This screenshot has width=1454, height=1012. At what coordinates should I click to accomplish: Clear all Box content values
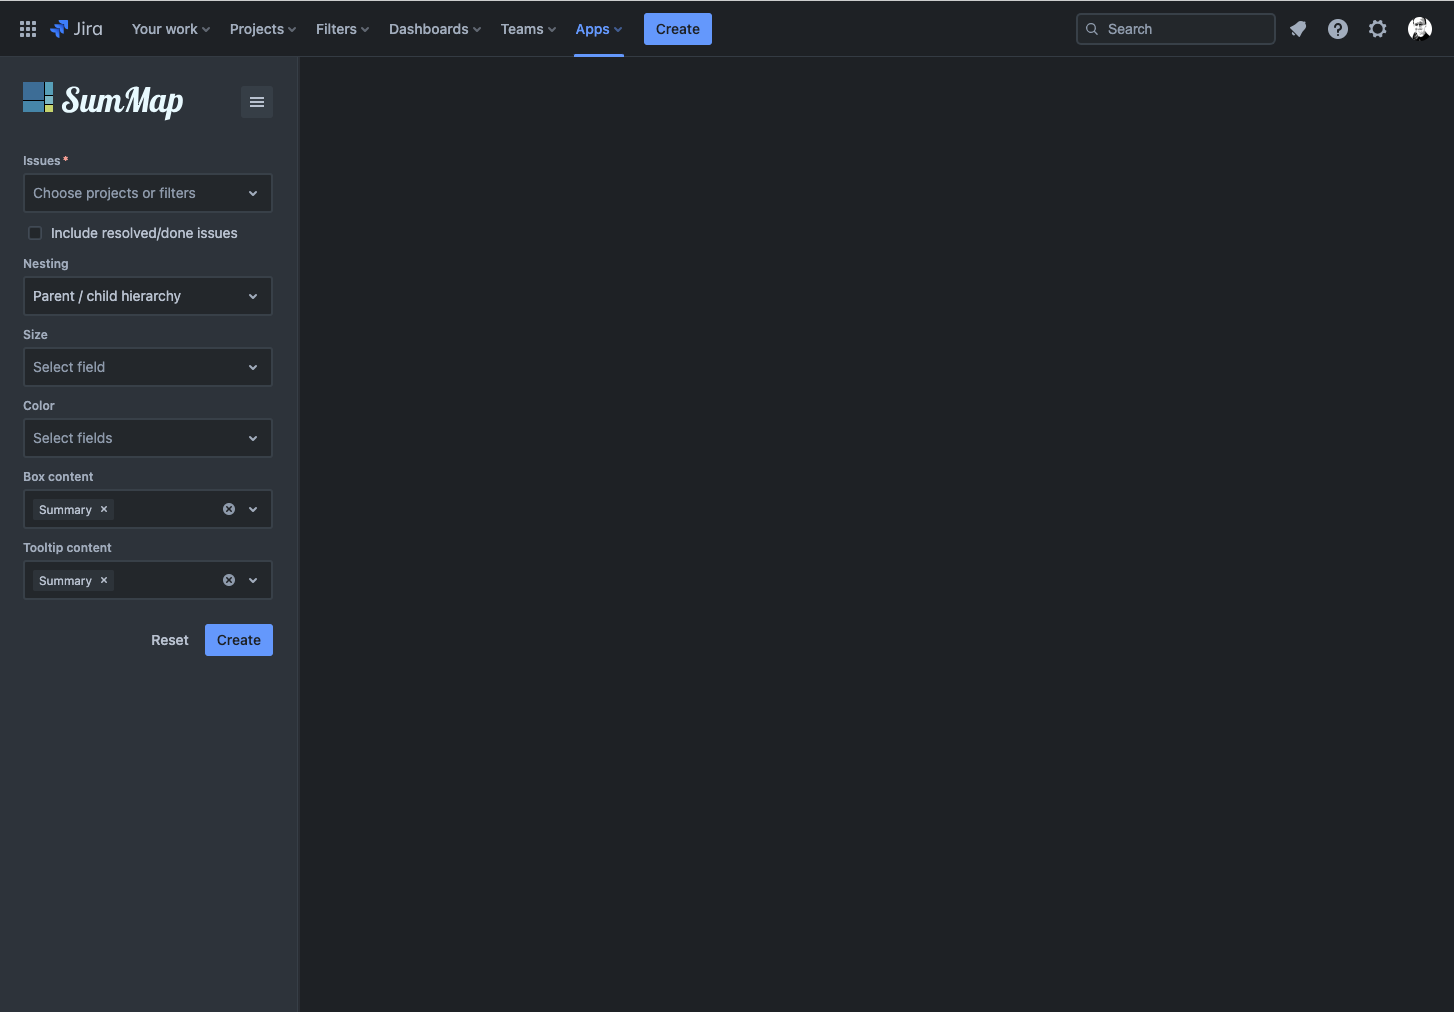point(229,509)
